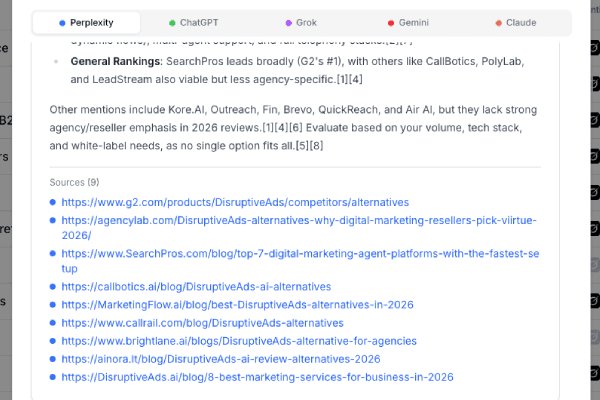This screenshot has width=600, height=400.
Task: Open the ainora.lt review alternatives link
Action: (221, 359)
